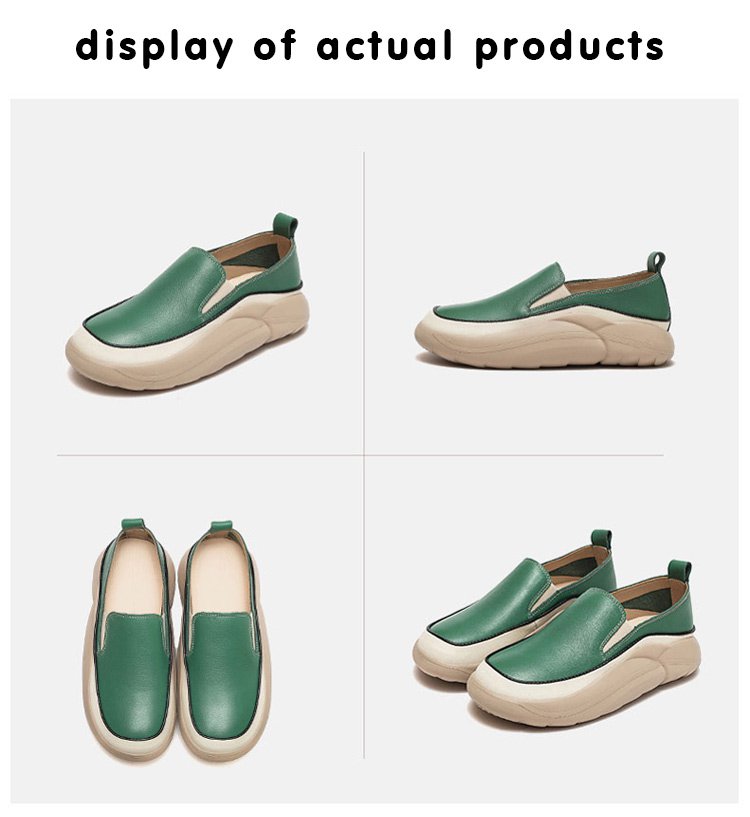Open the bottom-left top-down pair view
Image resolution: width=750 pixels, height=817 pixels.
[x=176, y=639]
